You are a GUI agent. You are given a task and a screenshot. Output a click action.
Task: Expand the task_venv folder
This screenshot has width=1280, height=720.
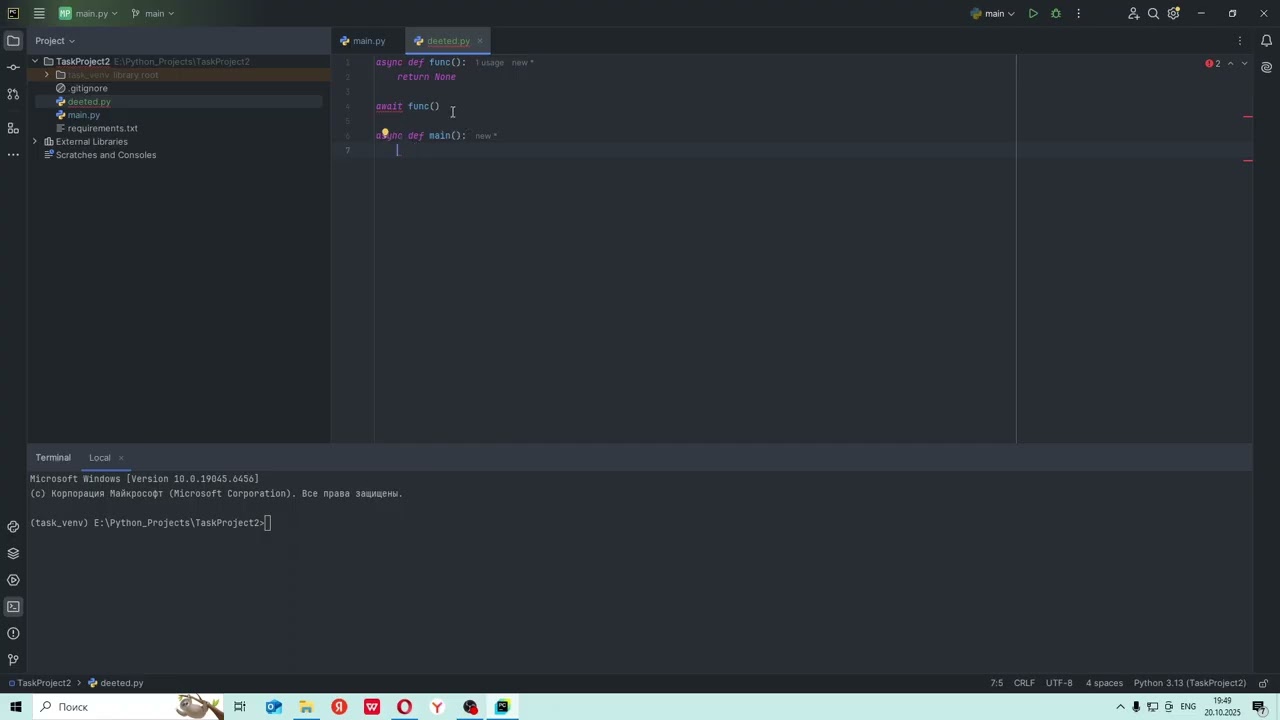click(47, 75)
